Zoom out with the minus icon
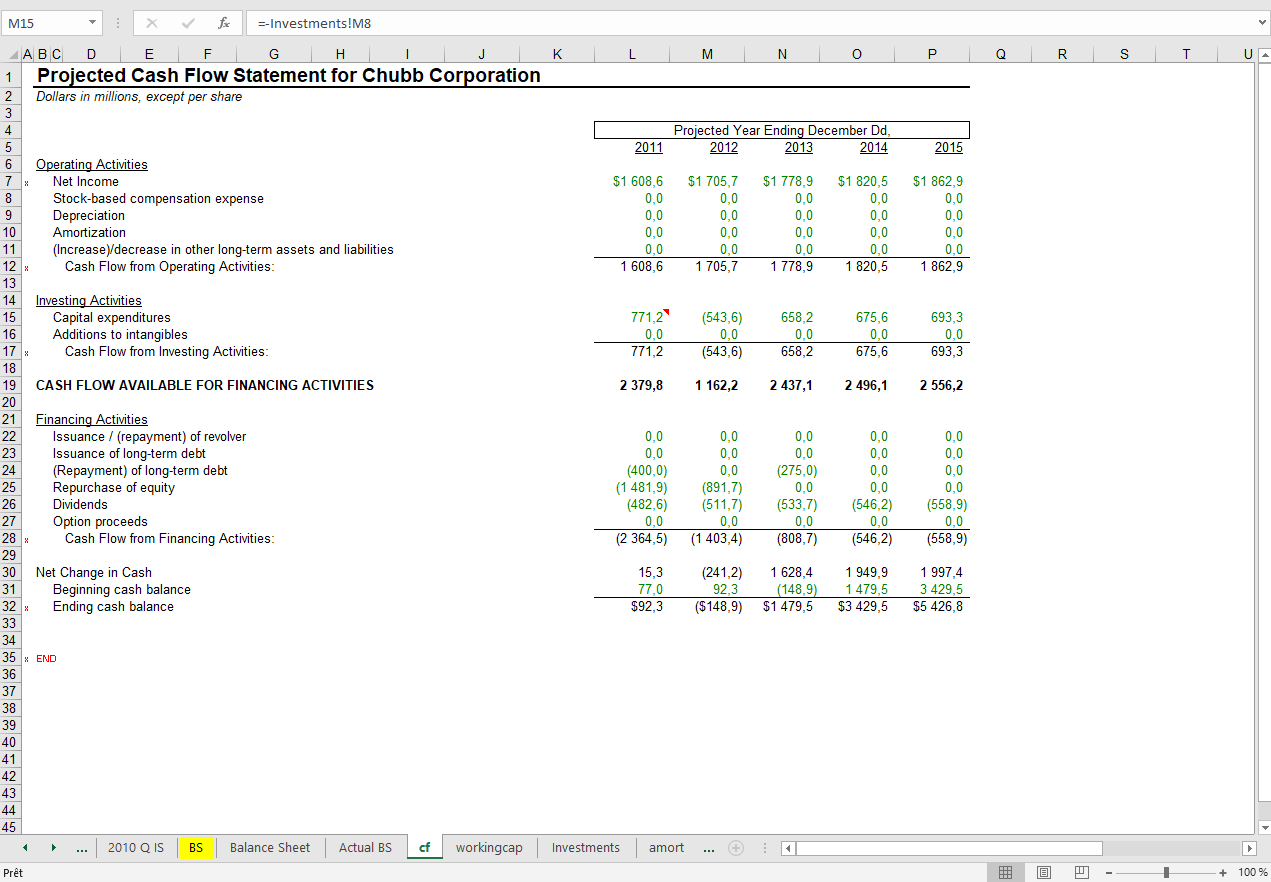 pos(1109,872)
